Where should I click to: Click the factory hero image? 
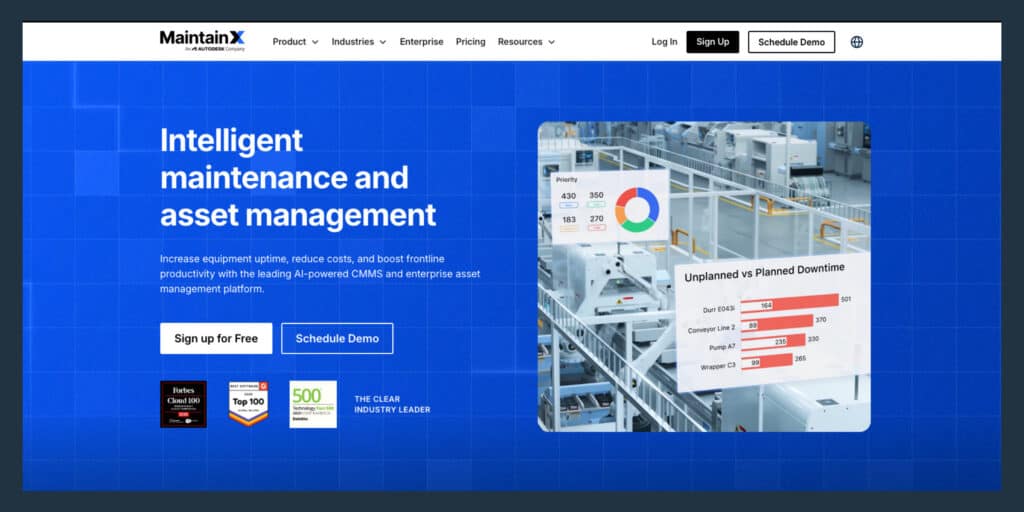(x=704, y=276)
